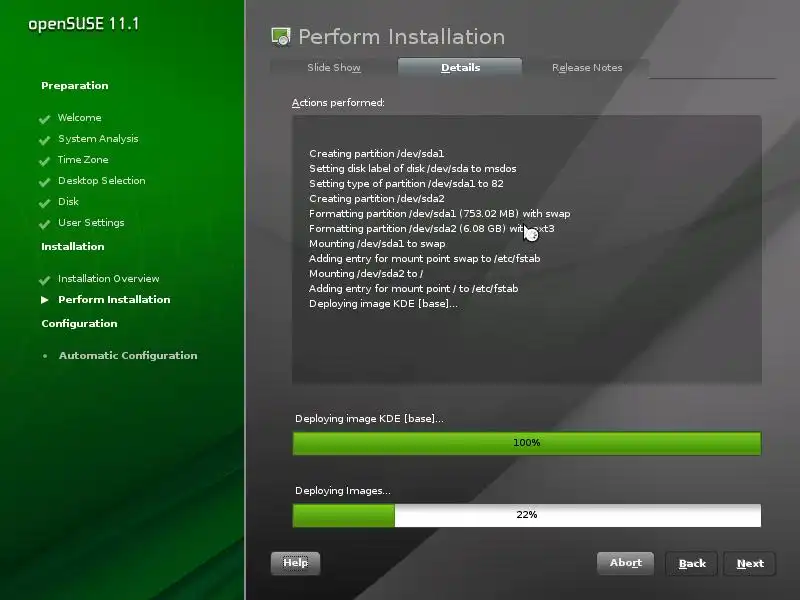Click the checkmark icon beside Disk
Viewport: 800px width, 600px height.
[45, 203]
